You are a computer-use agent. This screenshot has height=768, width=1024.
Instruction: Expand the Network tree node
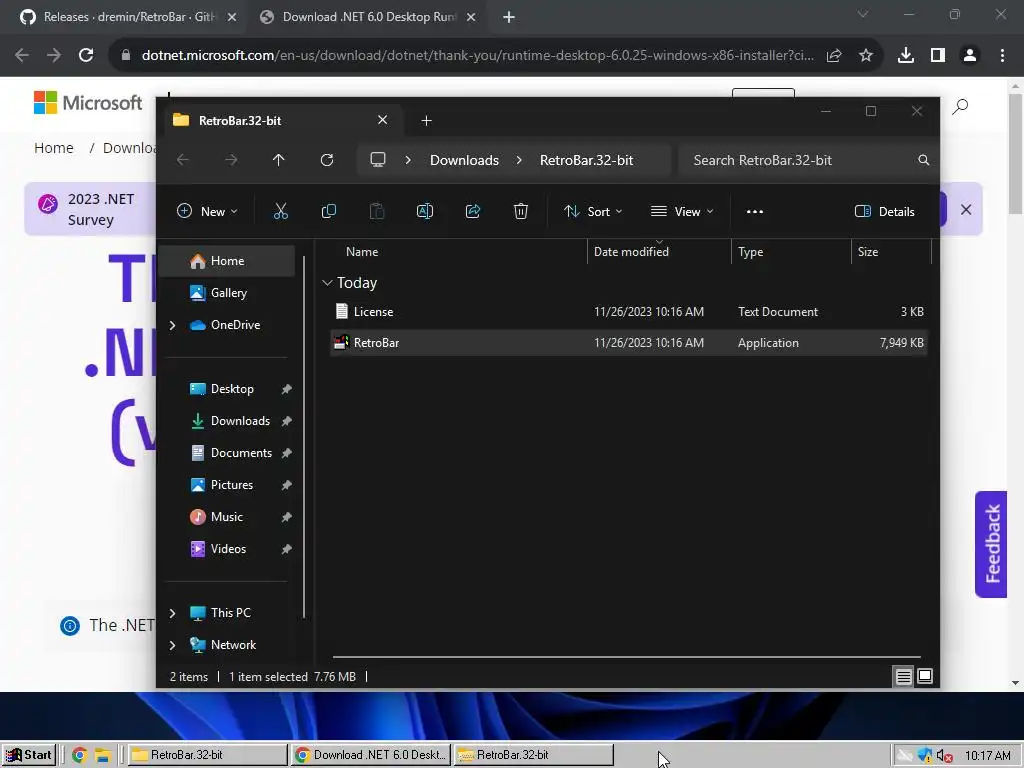pyautogui.click(x=172, y=645)
